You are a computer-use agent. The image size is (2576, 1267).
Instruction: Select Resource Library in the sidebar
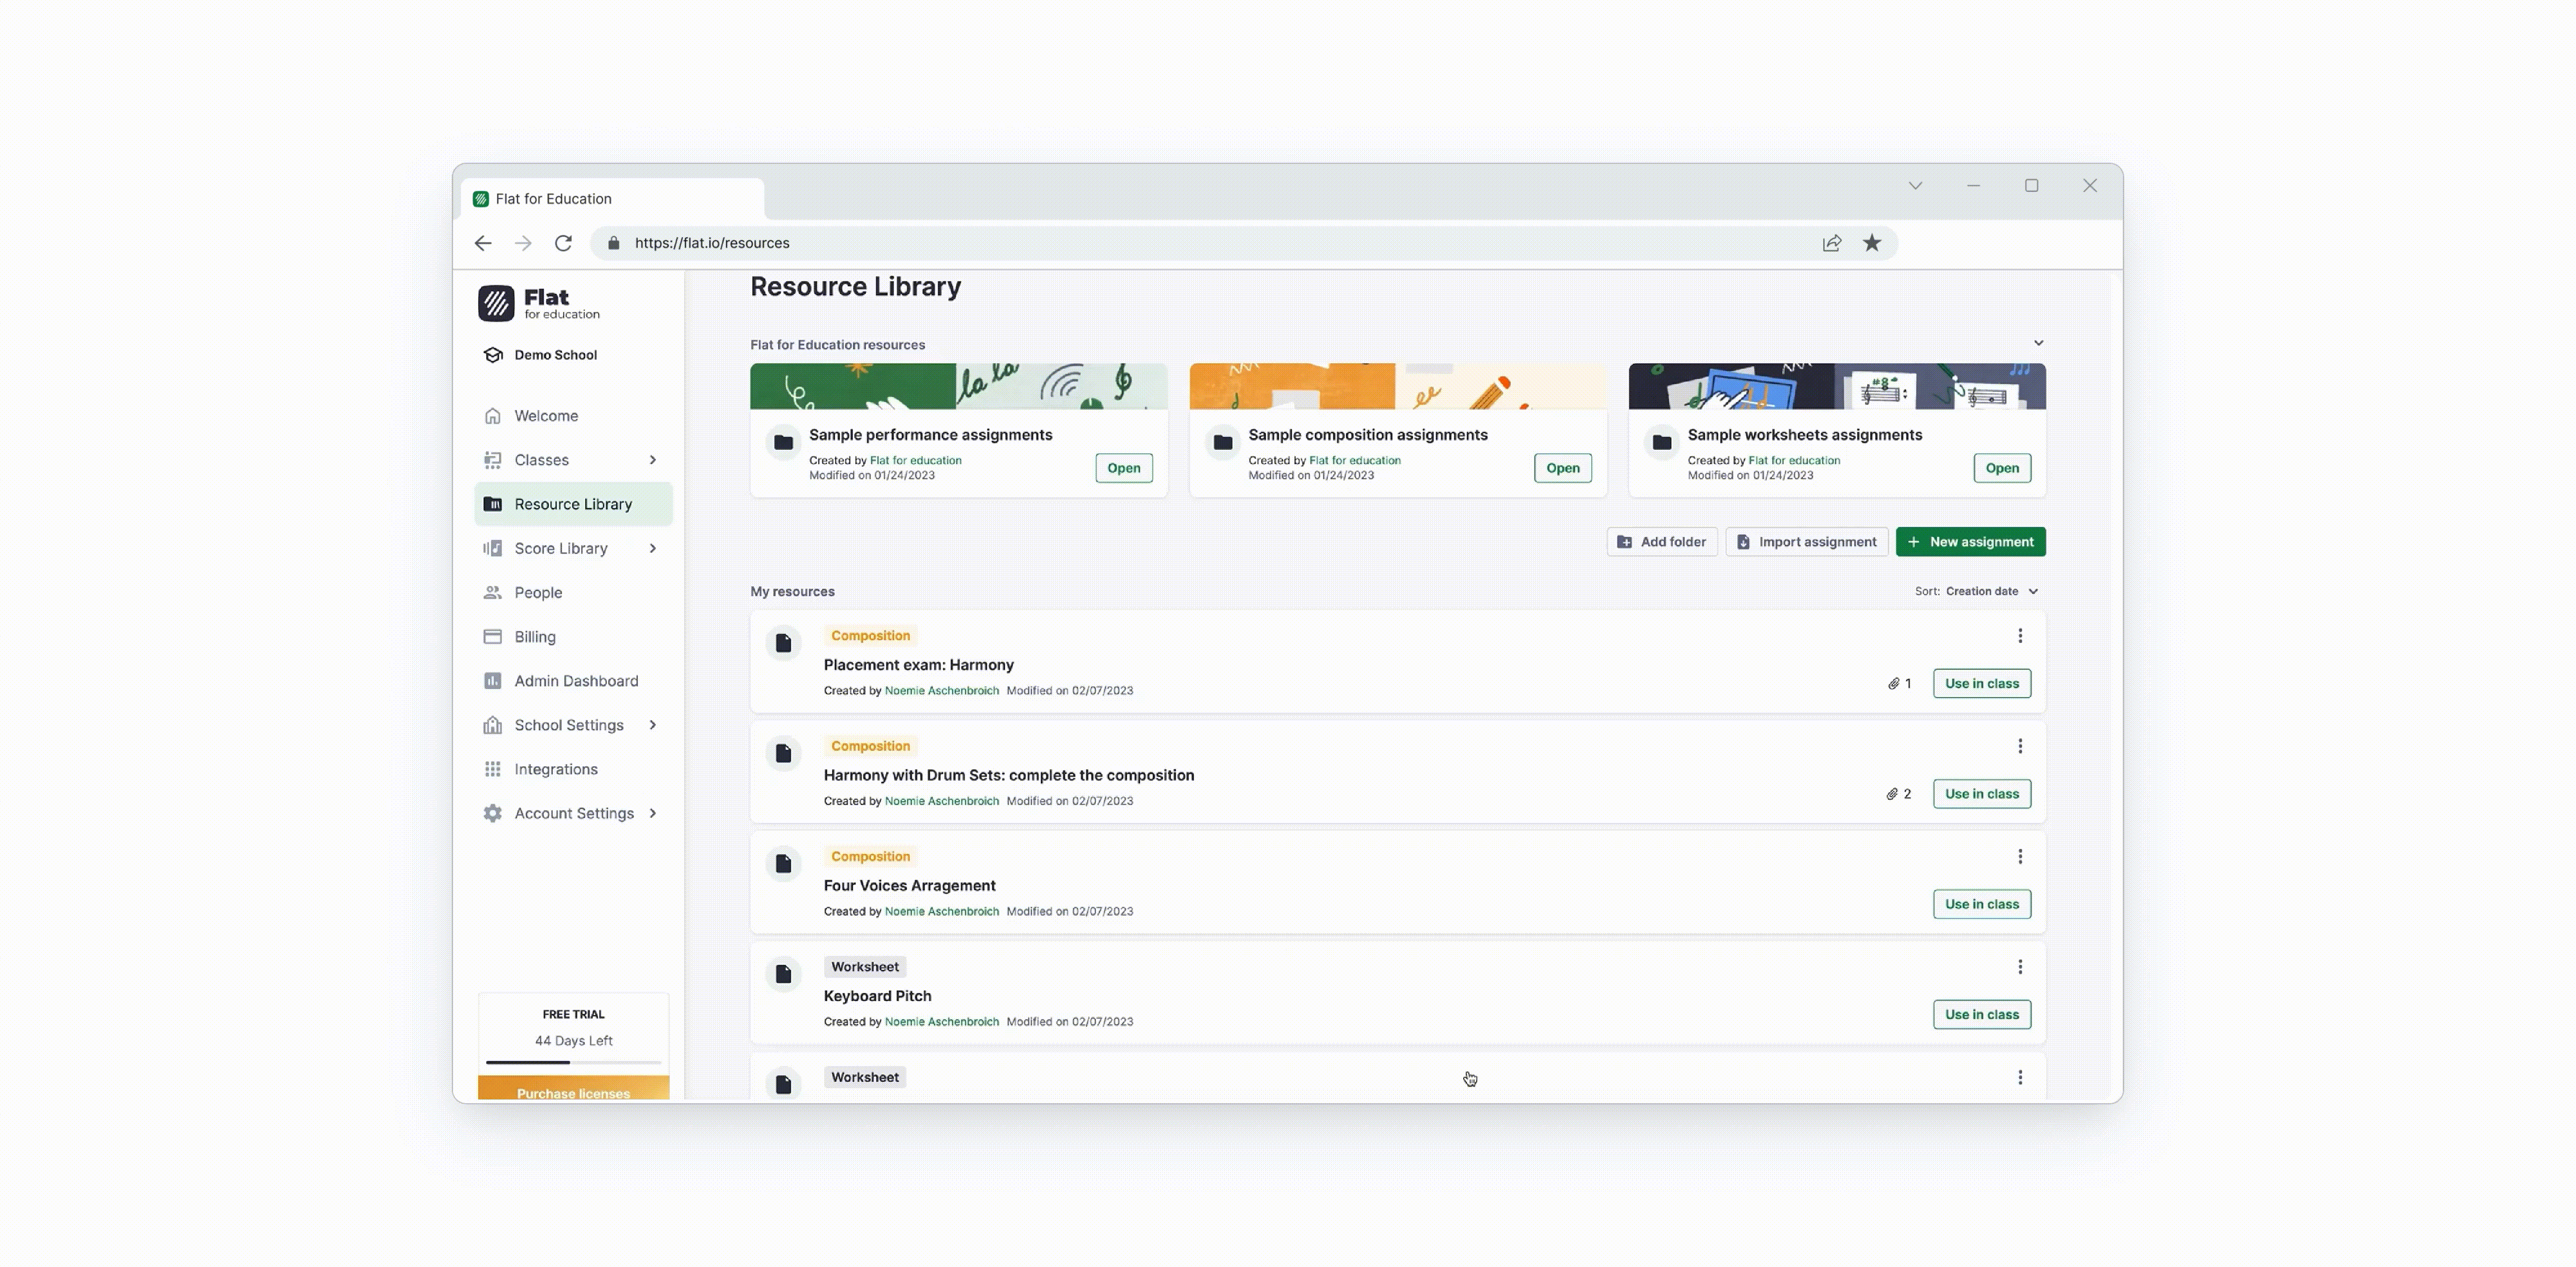coord(574,504)
